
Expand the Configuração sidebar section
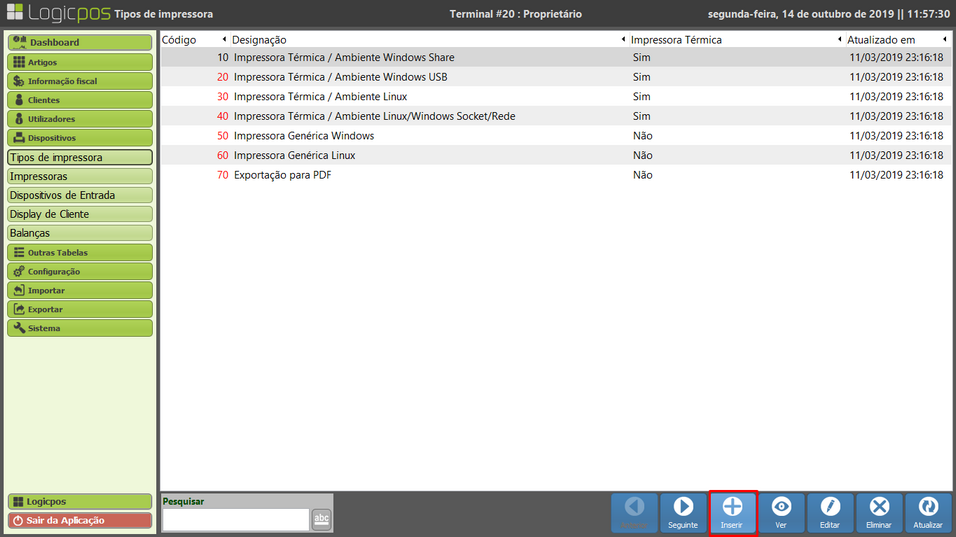(80, 272)
